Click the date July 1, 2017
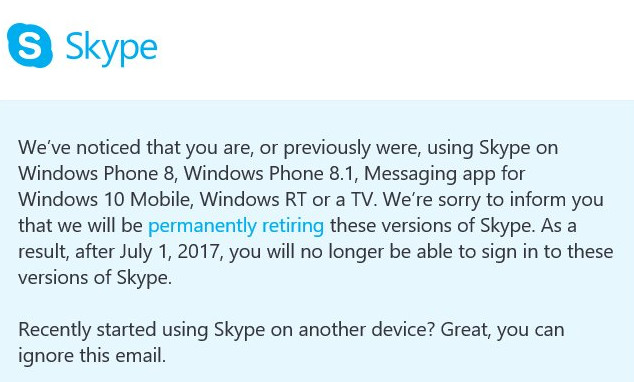 click(171, 252)
